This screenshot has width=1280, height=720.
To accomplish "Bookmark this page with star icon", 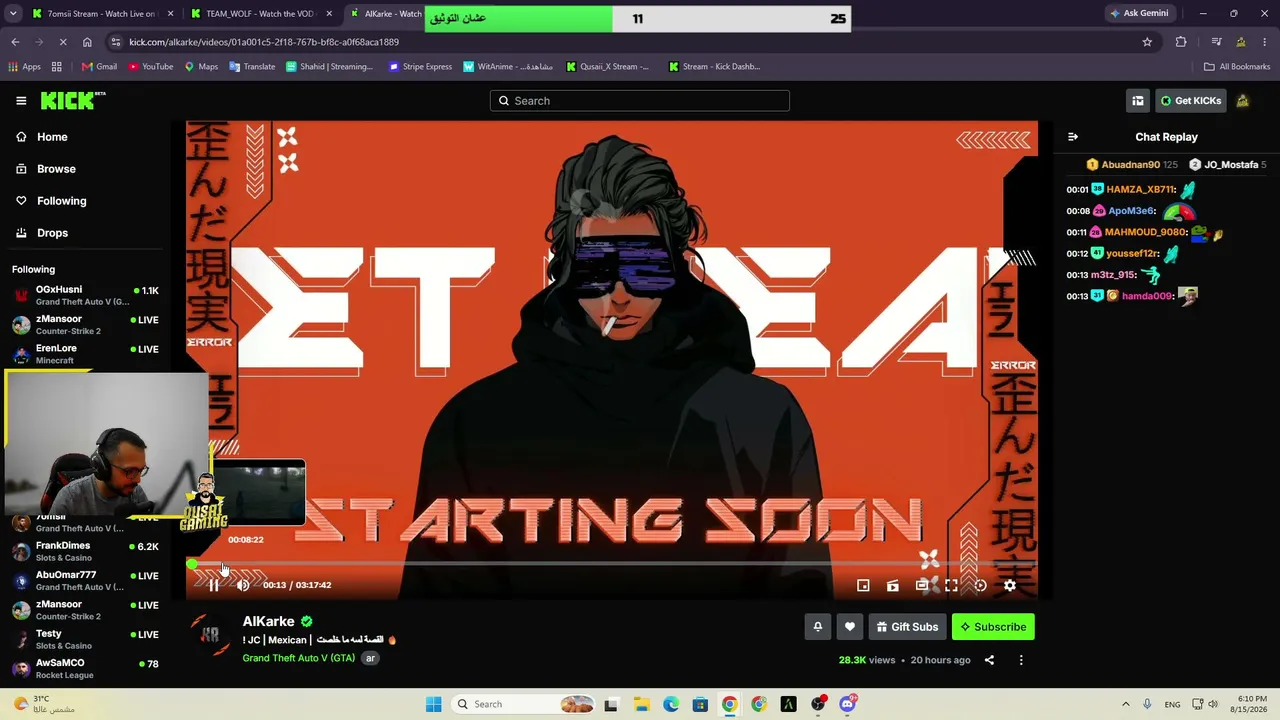I will click(1147, 42).
